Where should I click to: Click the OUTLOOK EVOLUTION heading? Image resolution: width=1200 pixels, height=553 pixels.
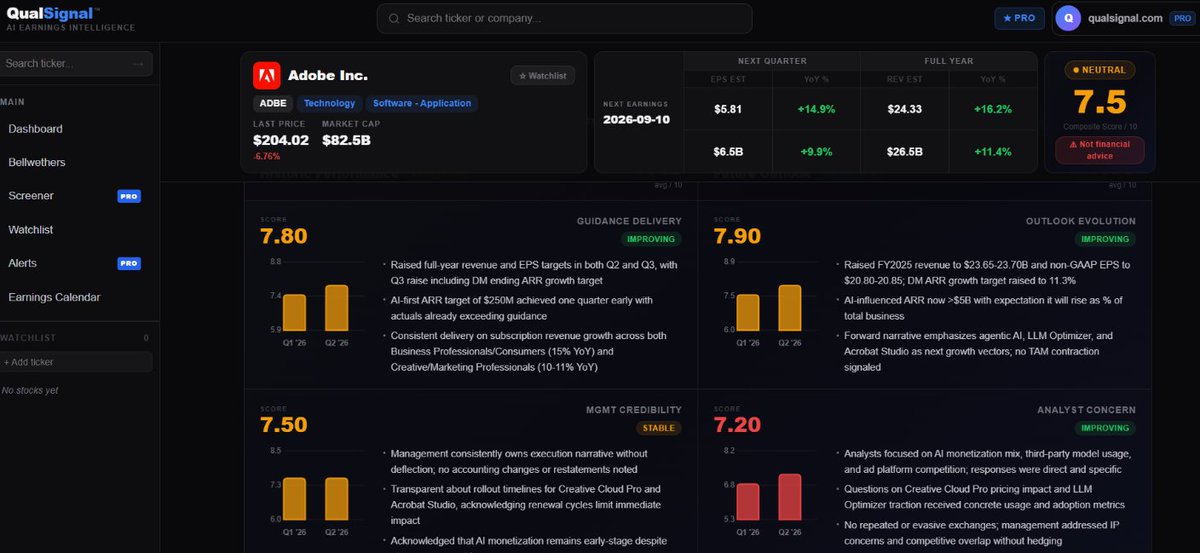tap(1081, 221)
